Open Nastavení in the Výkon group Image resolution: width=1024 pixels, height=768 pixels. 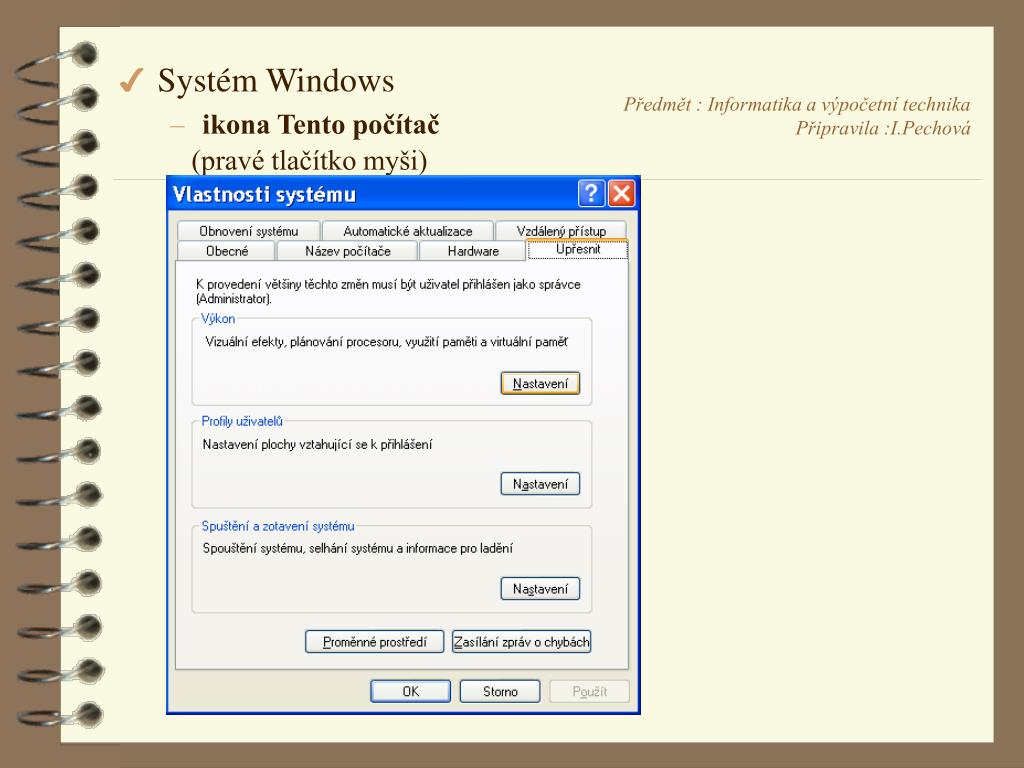pos(540,383)
